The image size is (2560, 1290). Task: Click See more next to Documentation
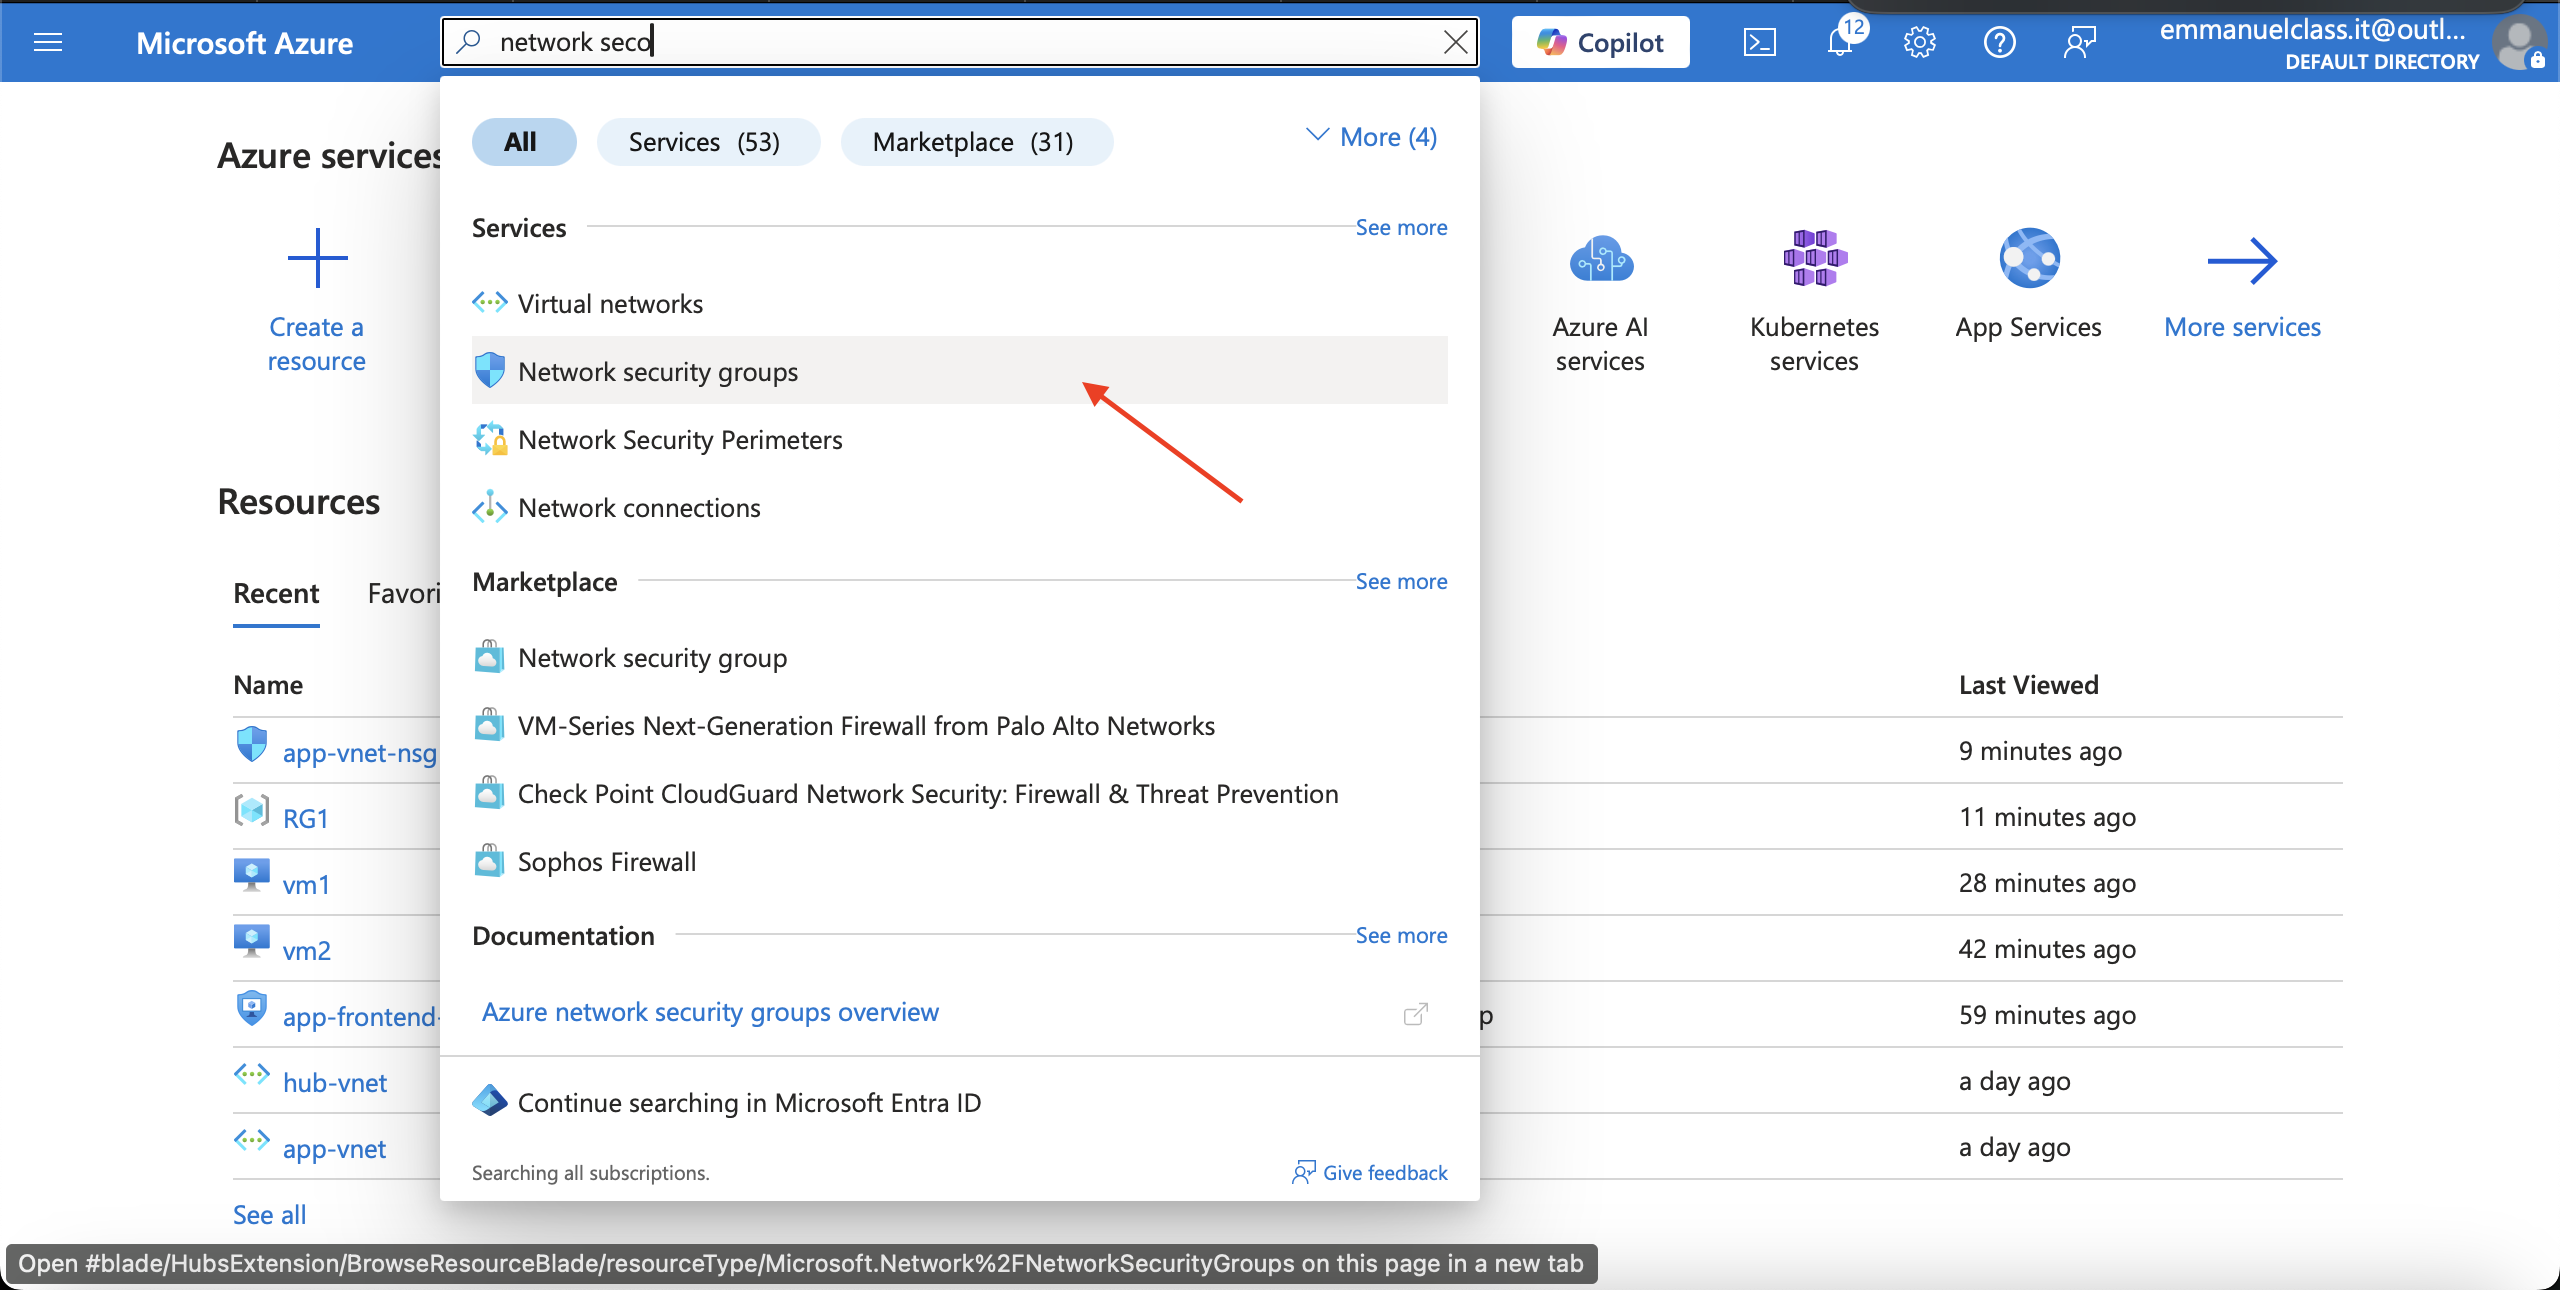tap(1401, 935)
